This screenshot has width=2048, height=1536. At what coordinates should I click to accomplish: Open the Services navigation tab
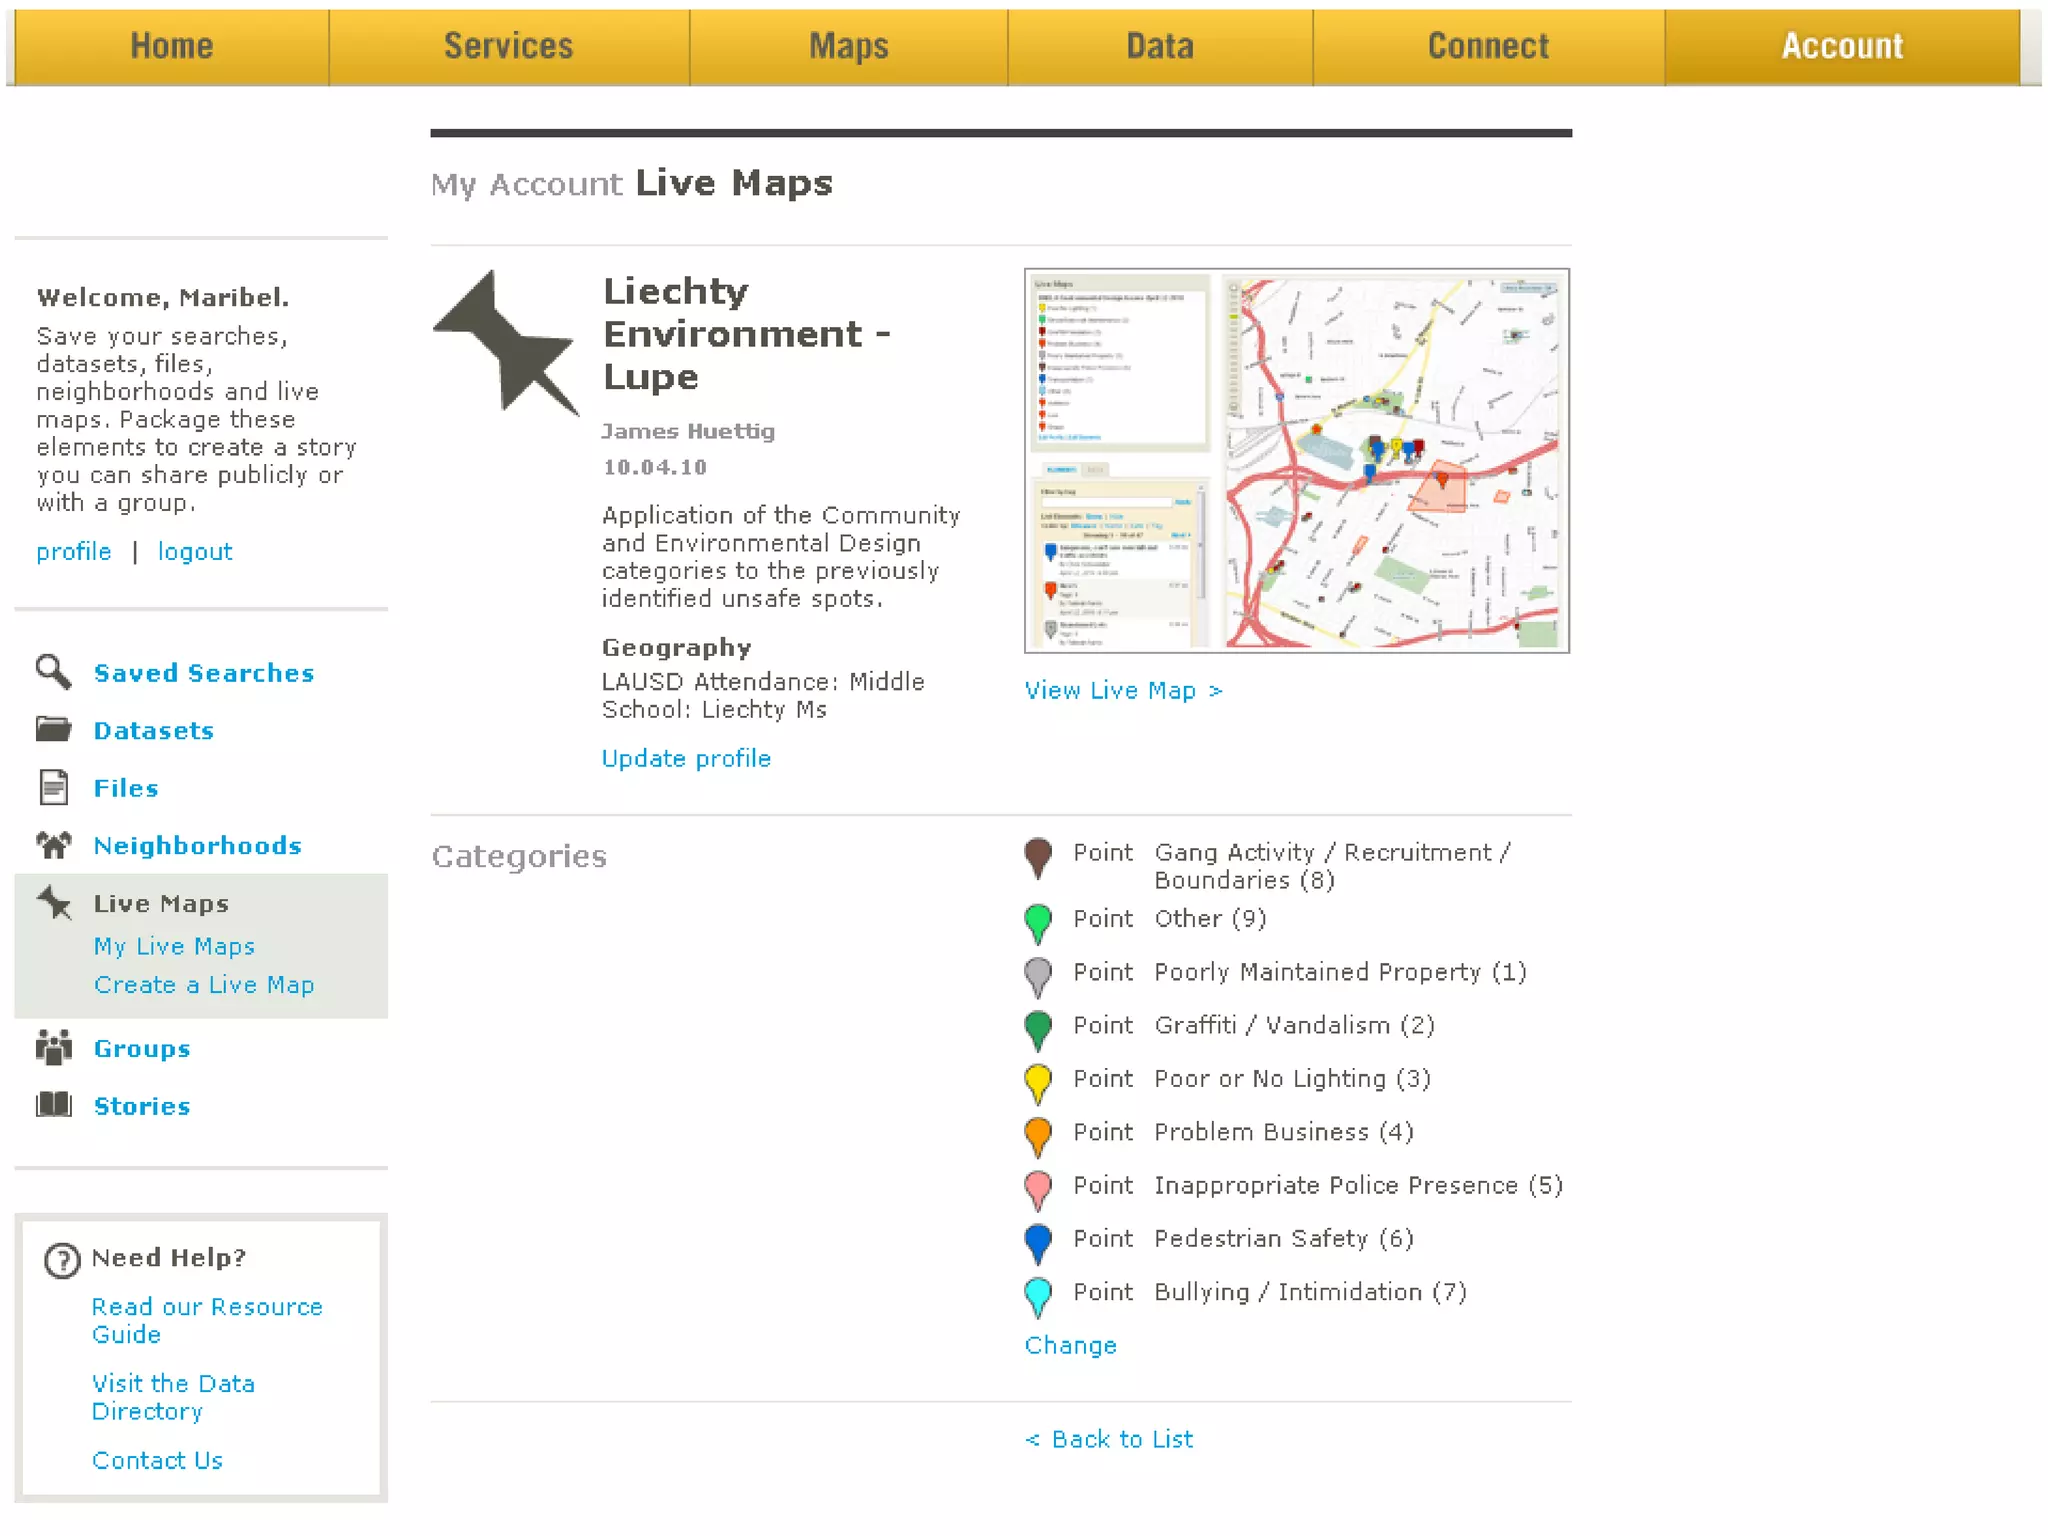click(x=508, y=46)
